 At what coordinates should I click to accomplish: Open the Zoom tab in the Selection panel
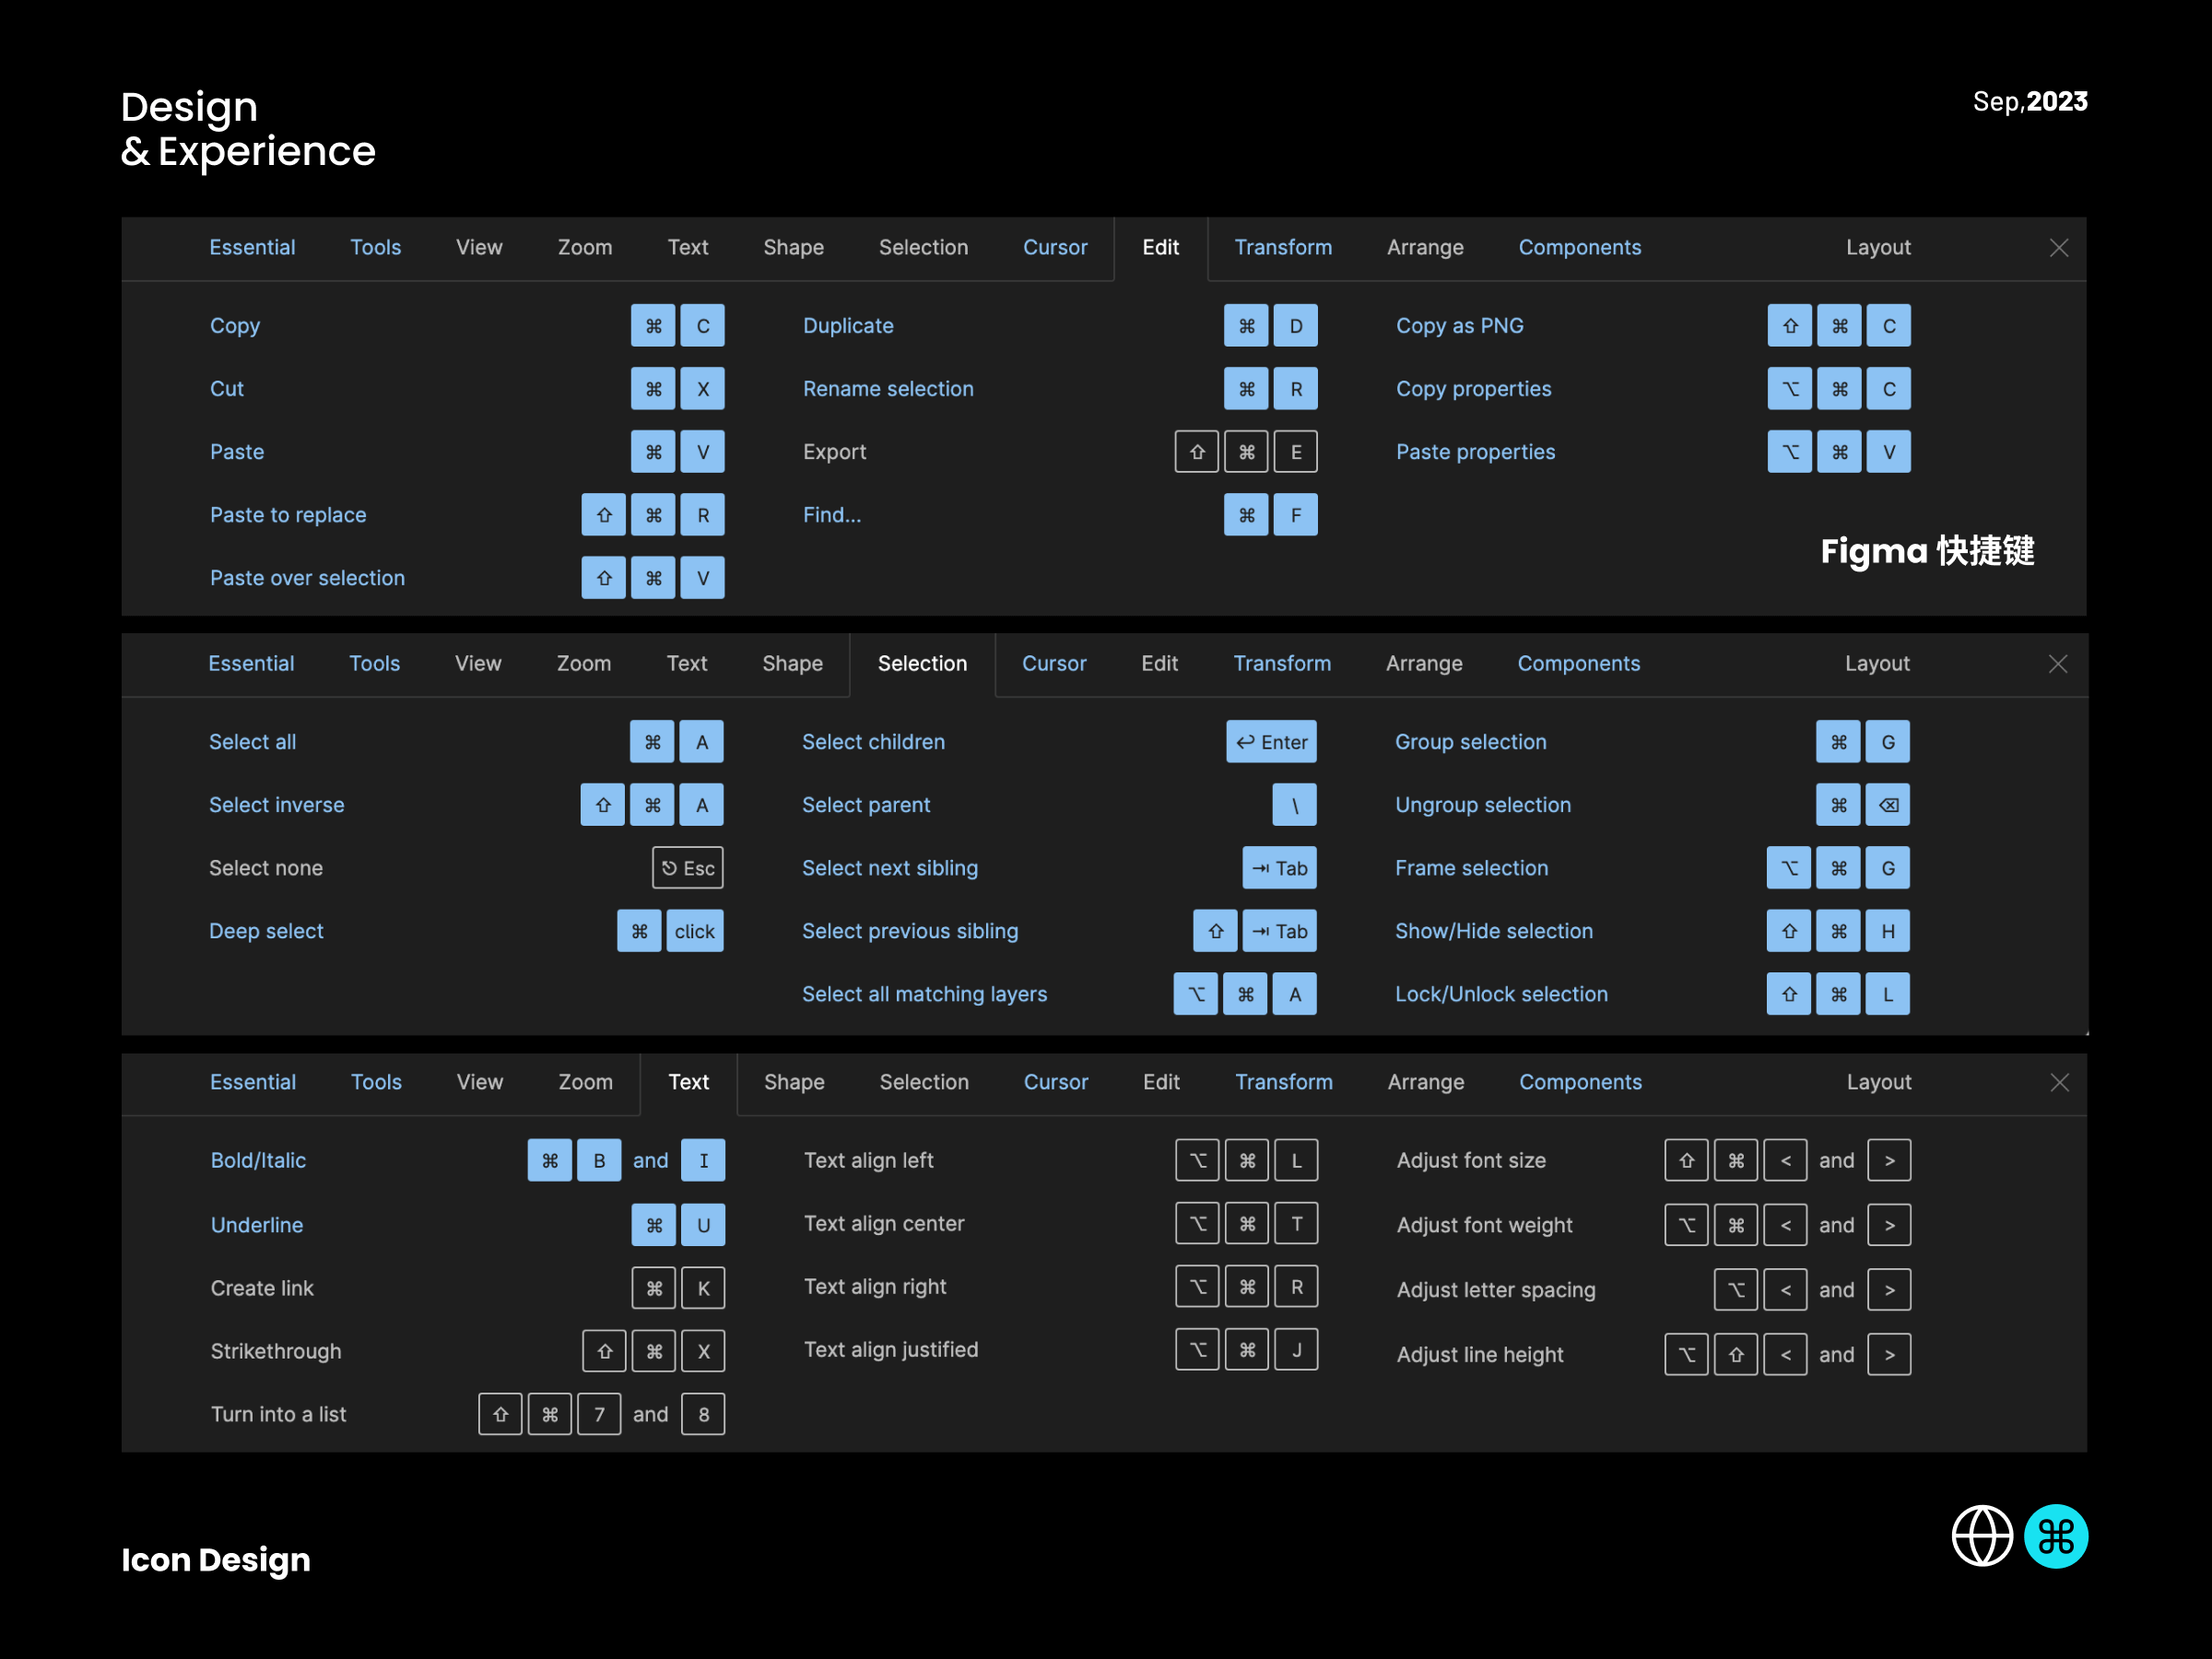tap(584, 664)
